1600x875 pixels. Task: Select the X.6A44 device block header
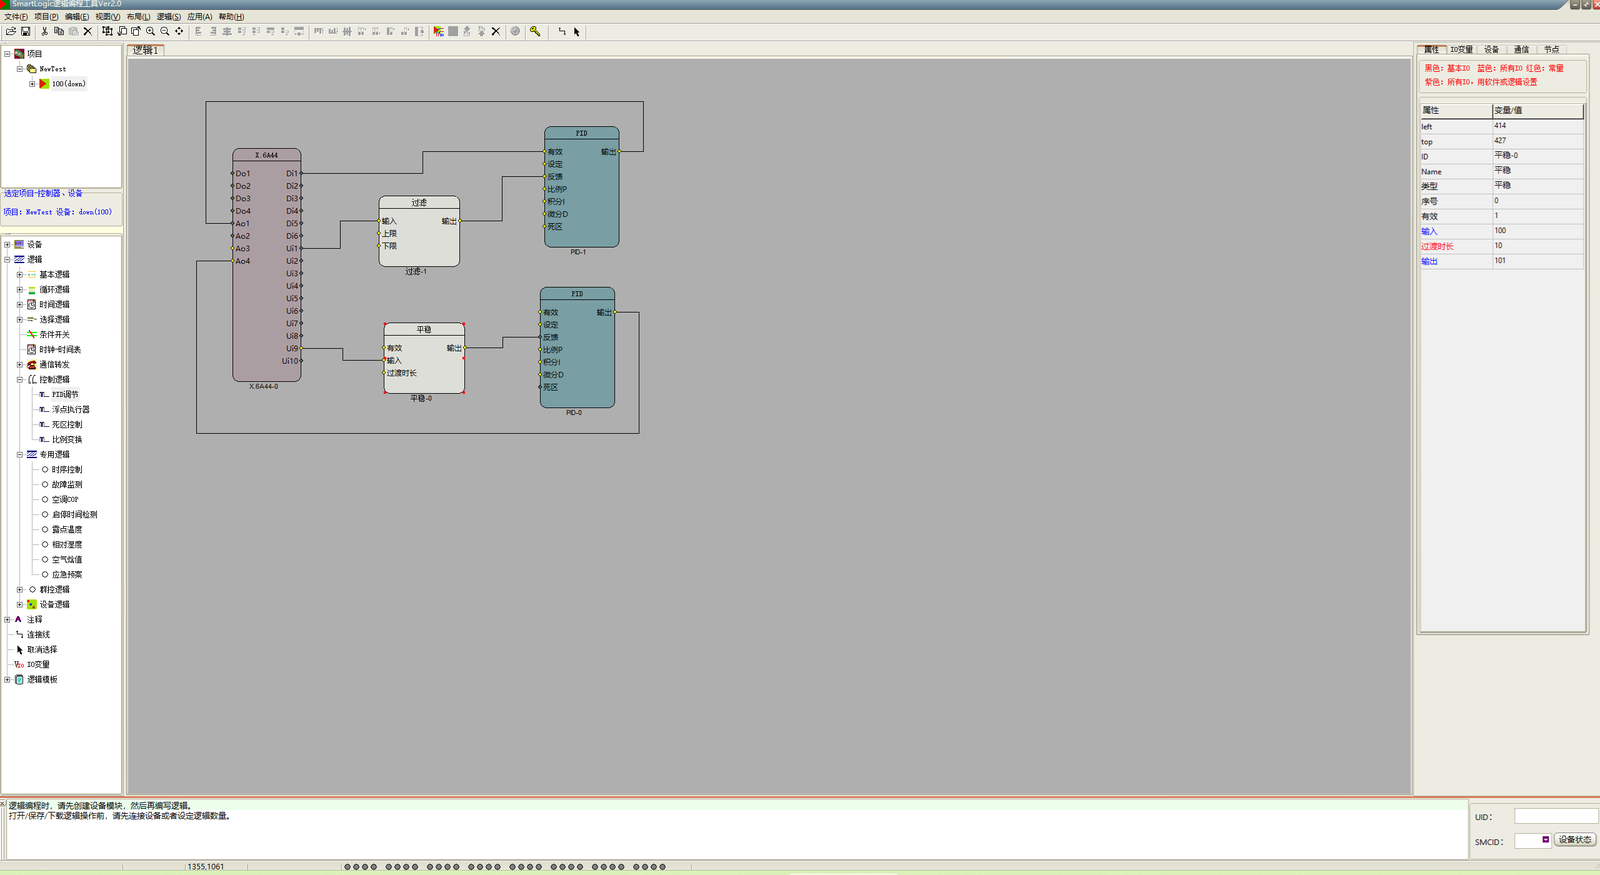coord(267,155)
